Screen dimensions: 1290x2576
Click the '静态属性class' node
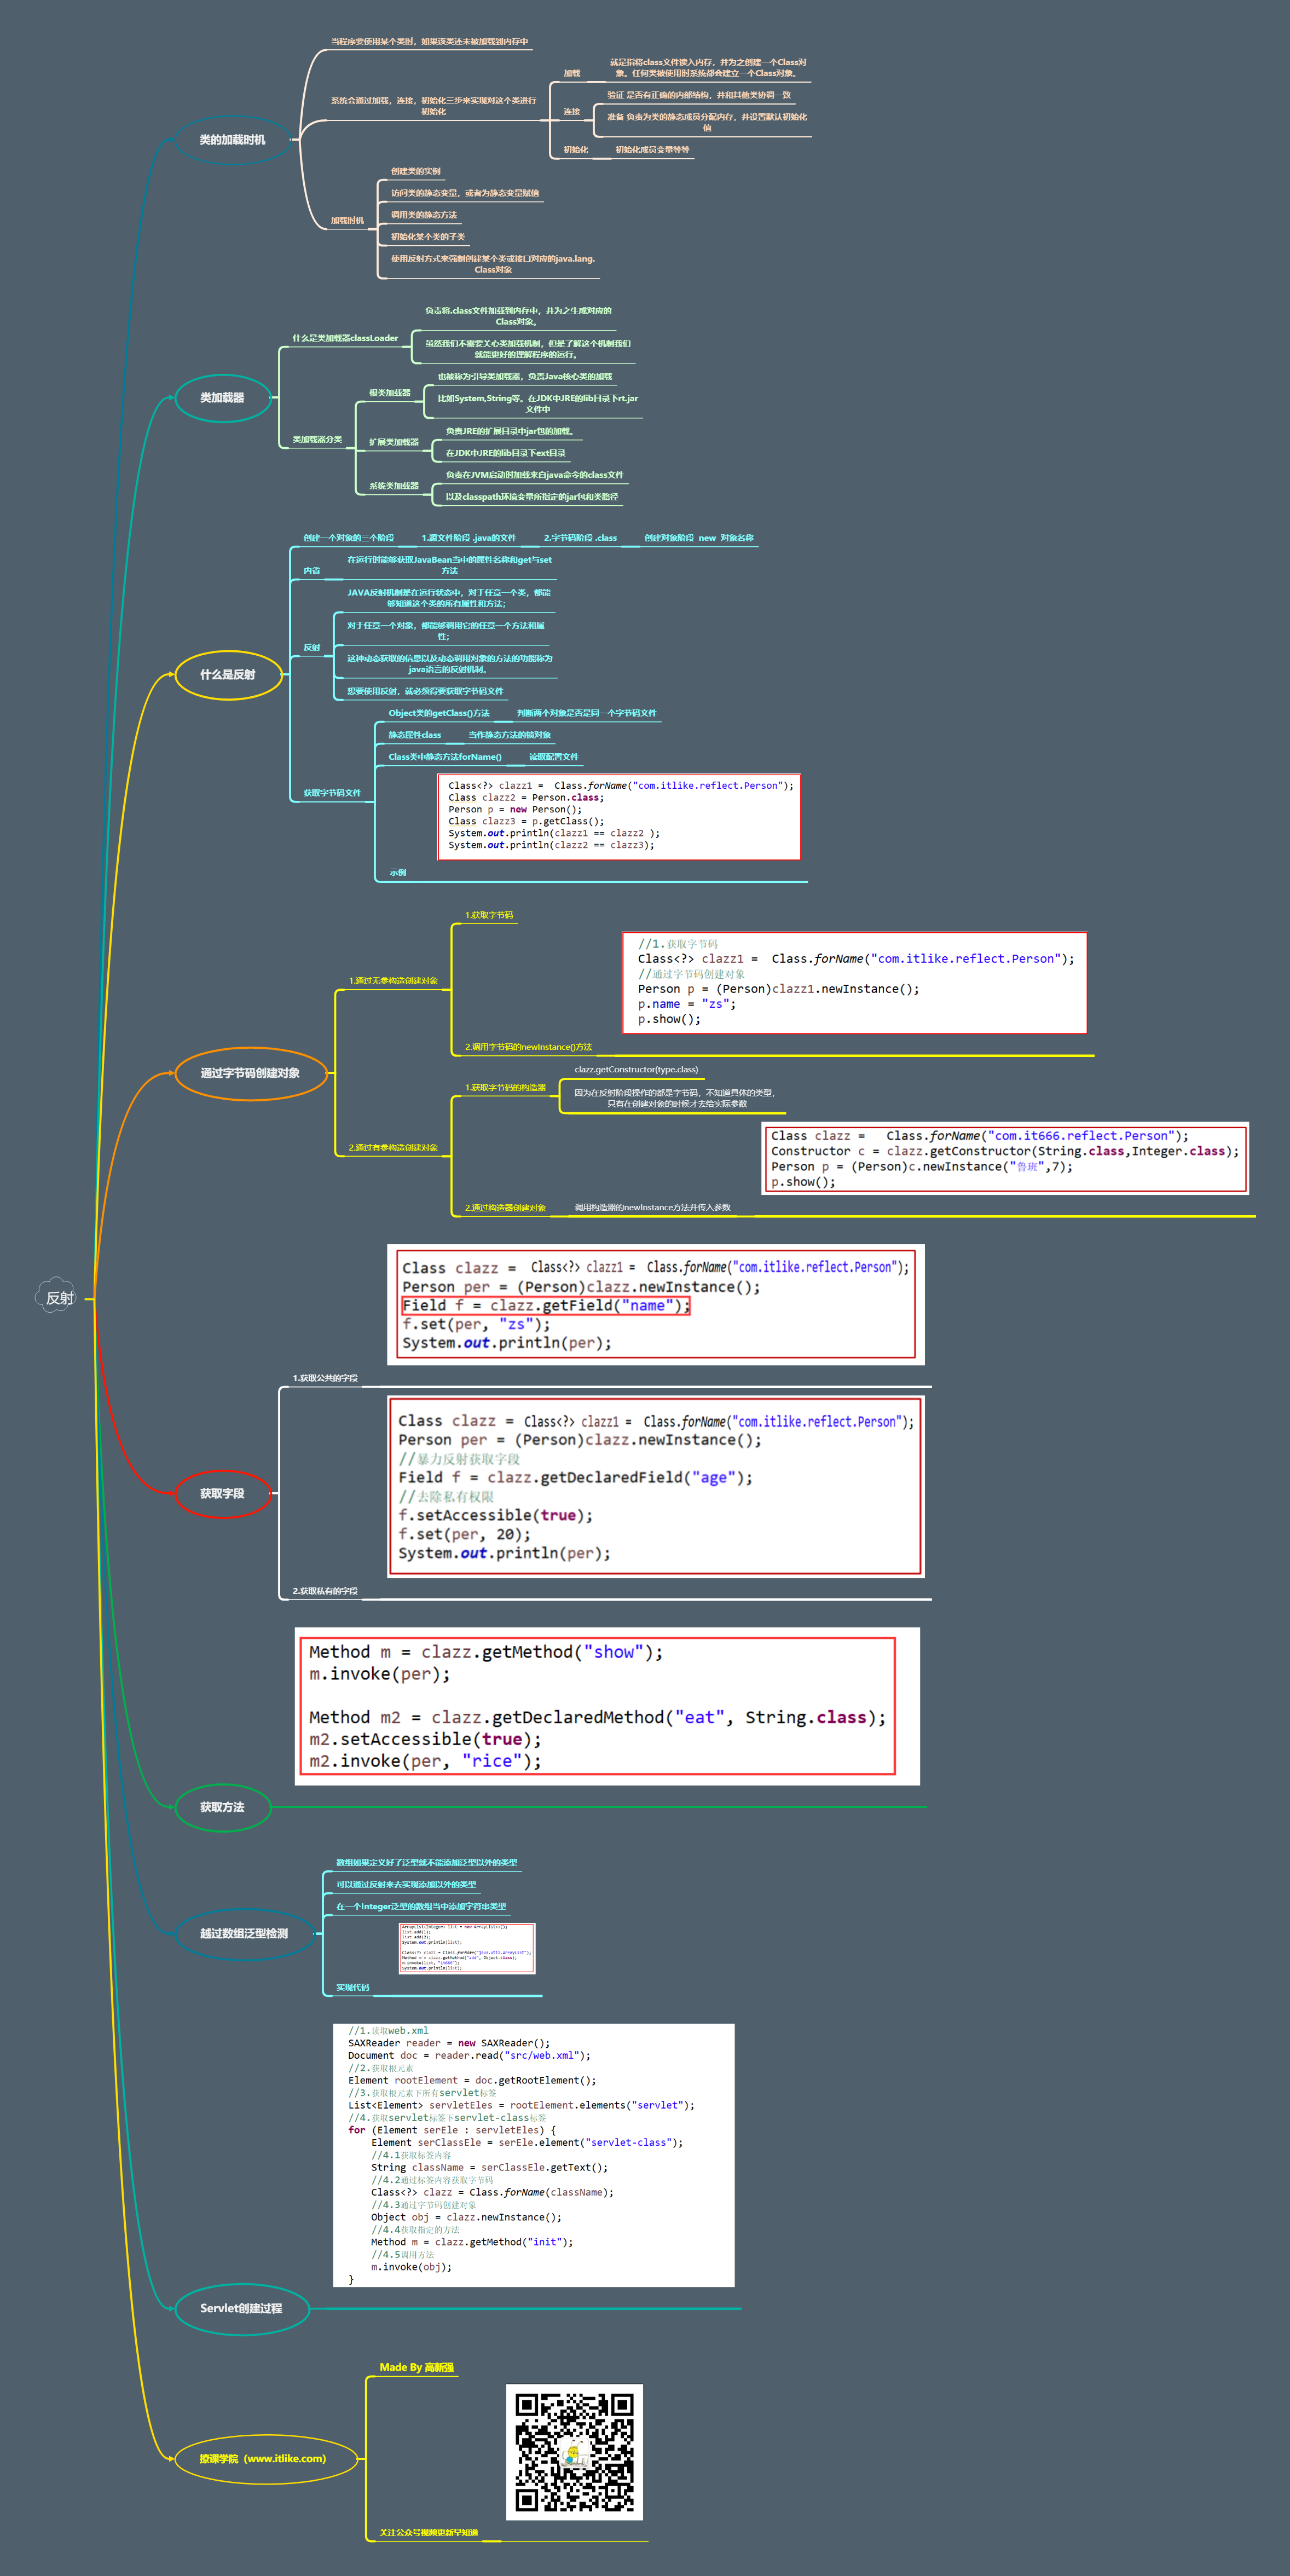coord(414,735)
